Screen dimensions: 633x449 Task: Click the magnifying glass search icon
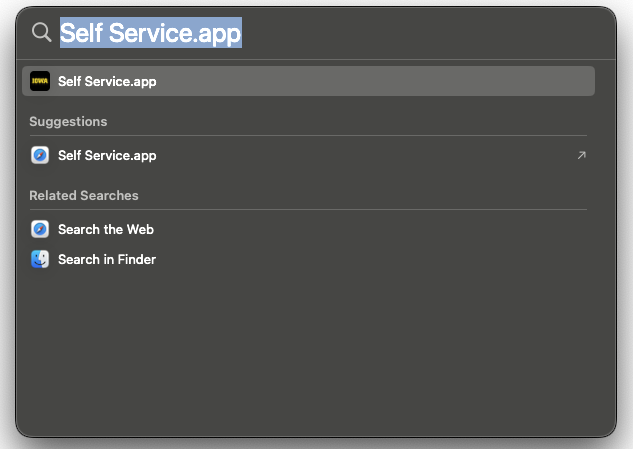click(x=41, y=32)
